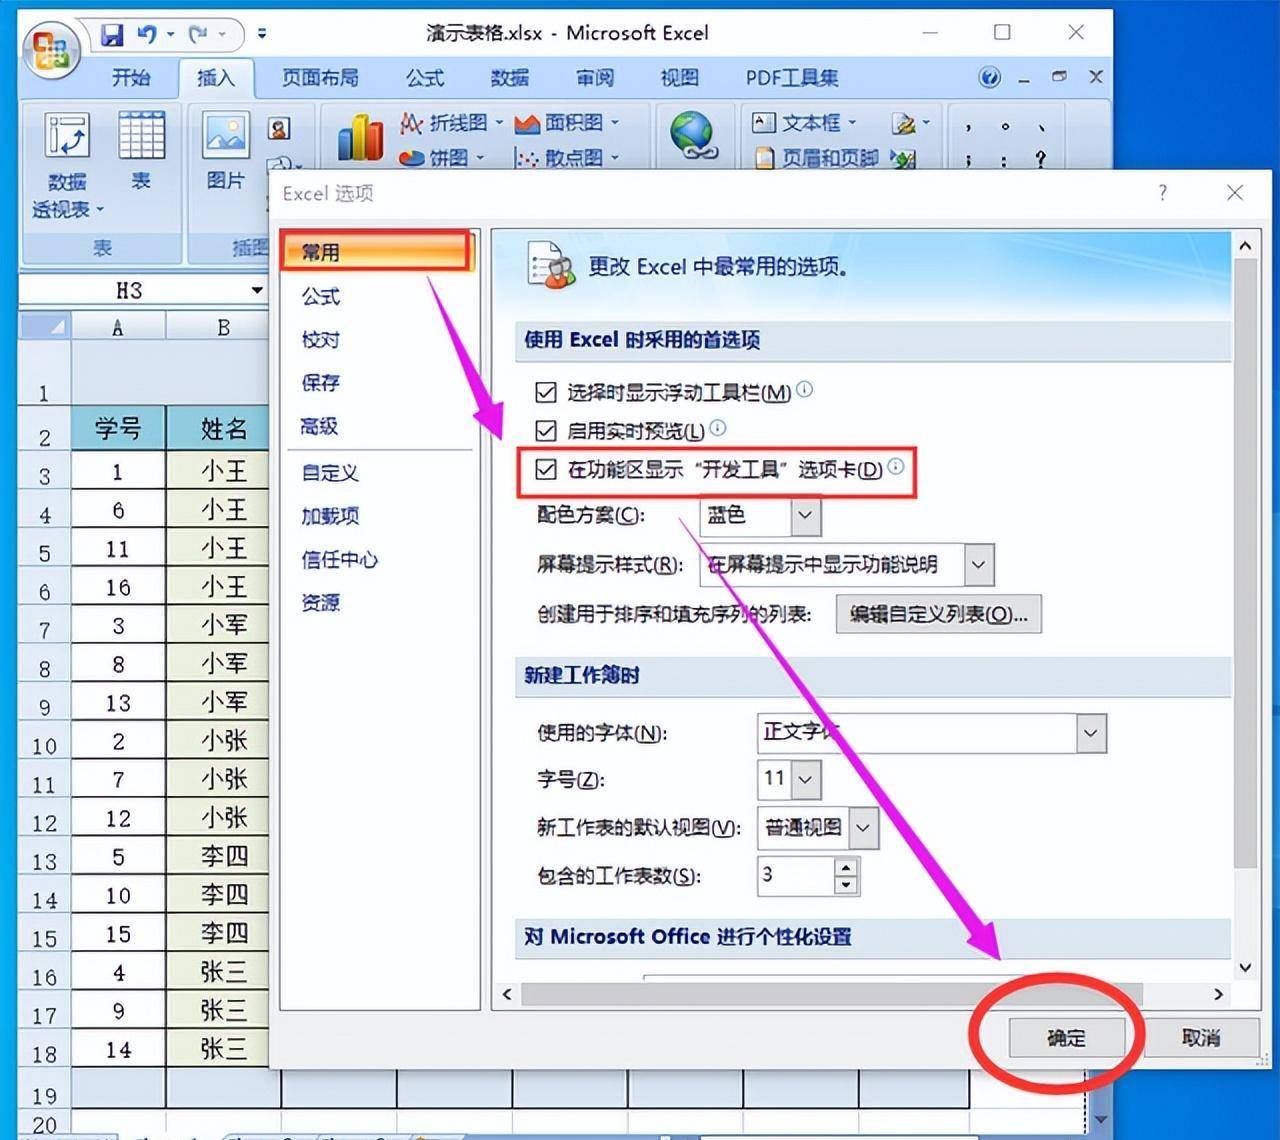Click horizontal scrollbar left arrow in options
Viewport: 1280px width, 1140px height.
point(507,994)
